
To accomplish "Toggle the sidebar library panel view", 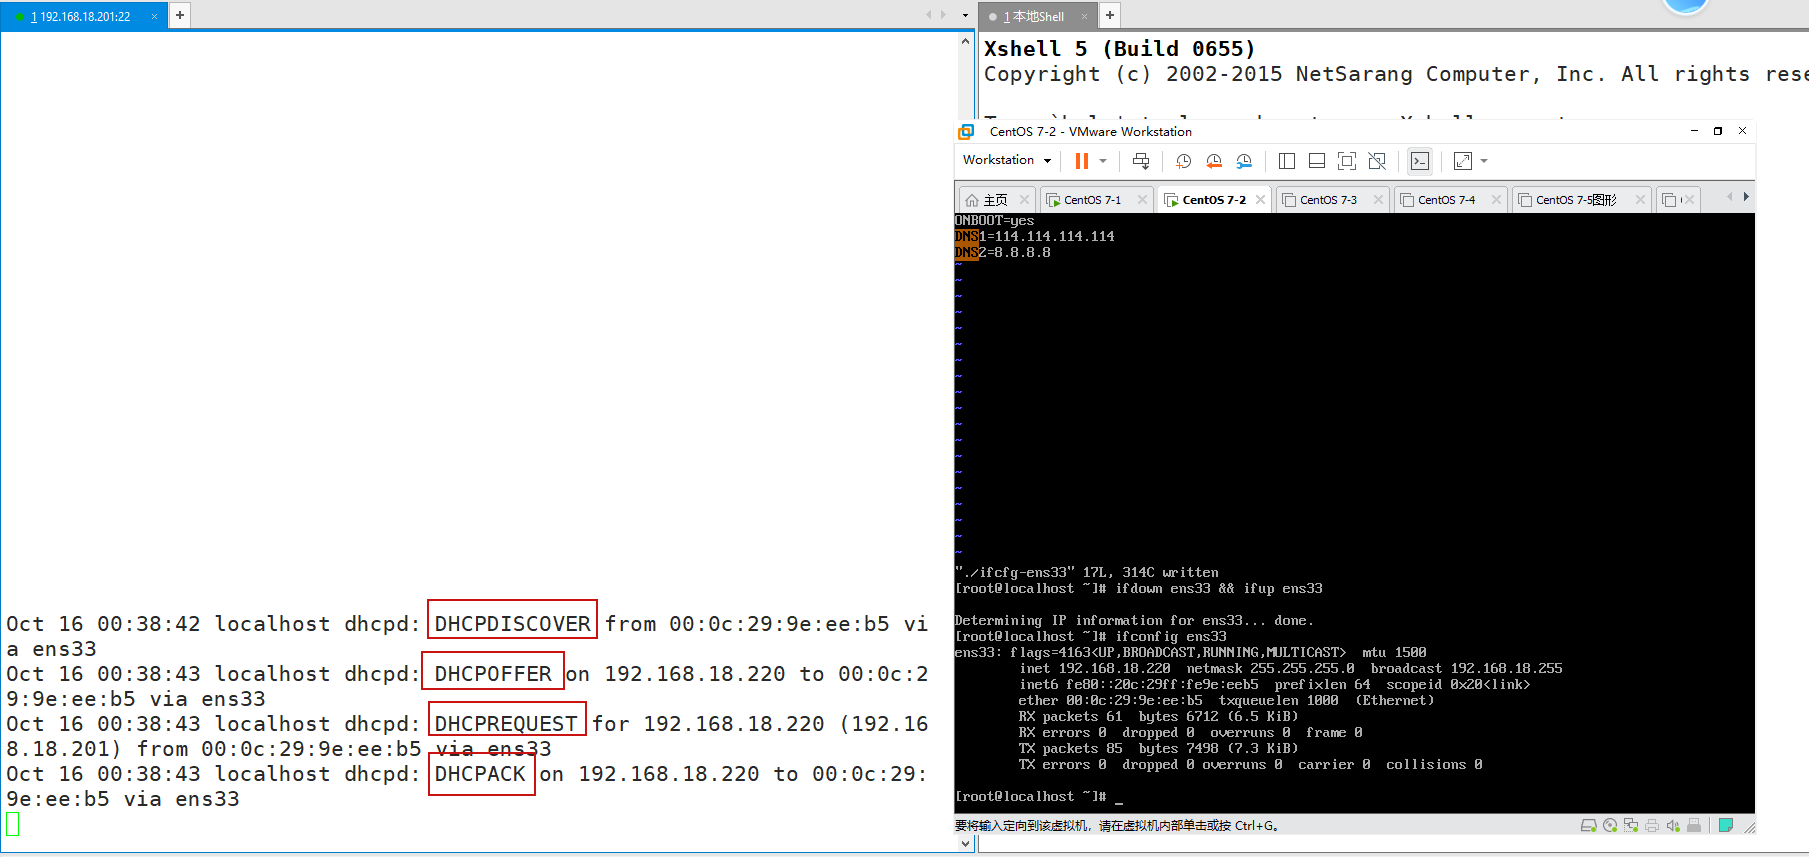I will 1287,161.
